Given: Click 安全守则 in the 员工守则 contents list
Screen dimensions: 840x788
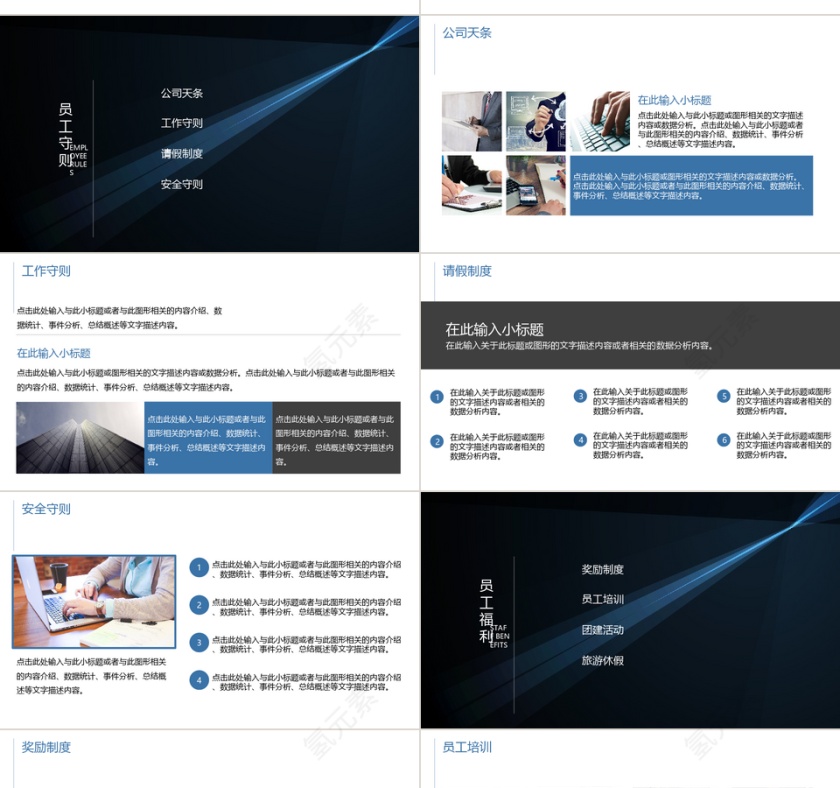Looking at the screenshot, I should [182, 185].
